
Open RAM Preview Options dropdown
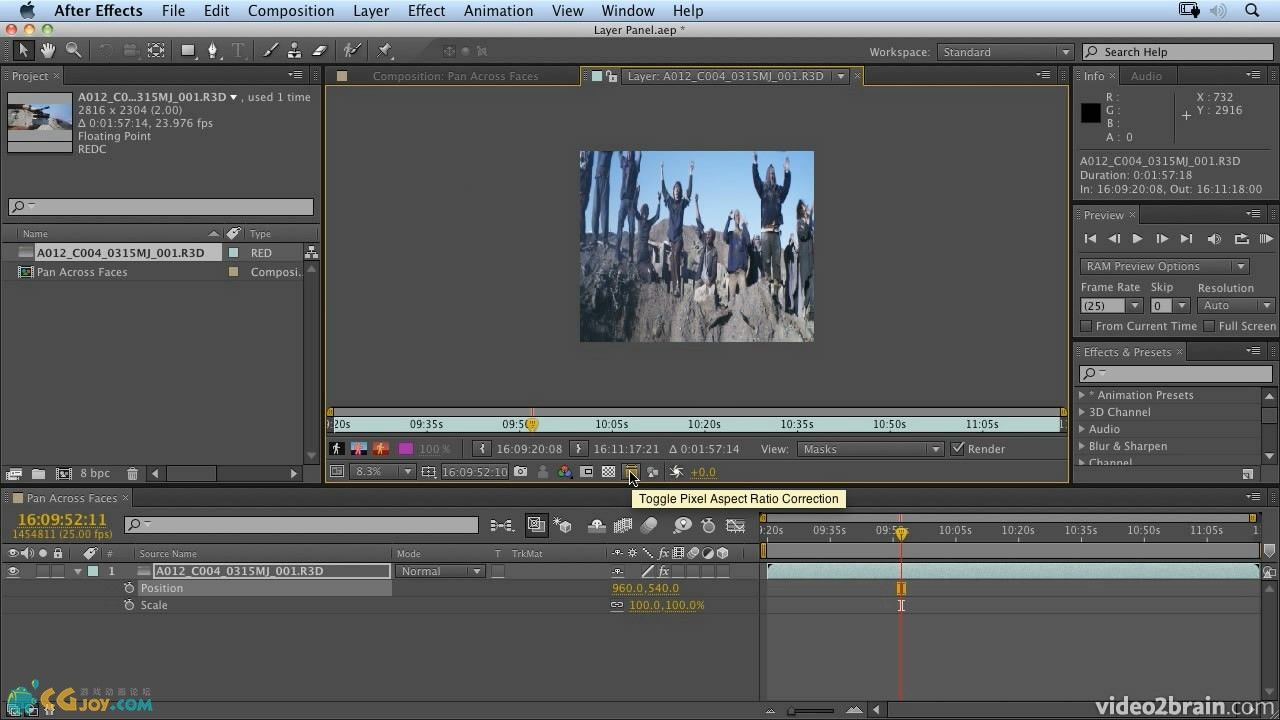[1164, 266]
